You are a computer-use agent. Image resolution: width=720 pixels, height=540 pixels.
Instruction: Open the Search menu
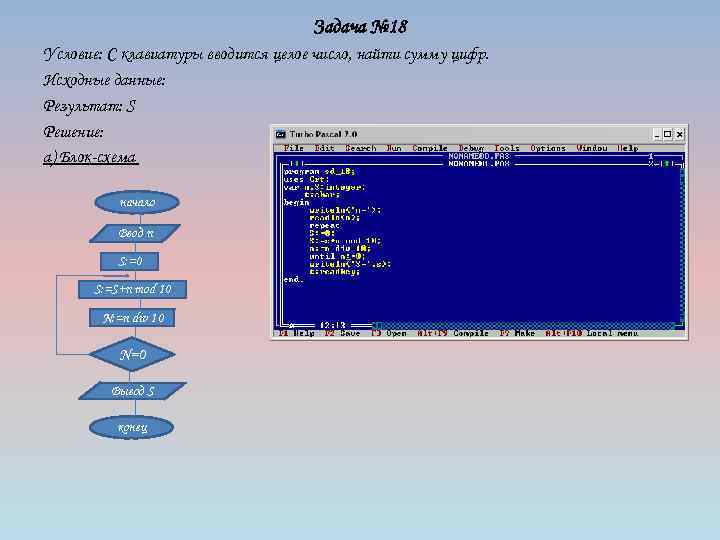click(360, 148)
